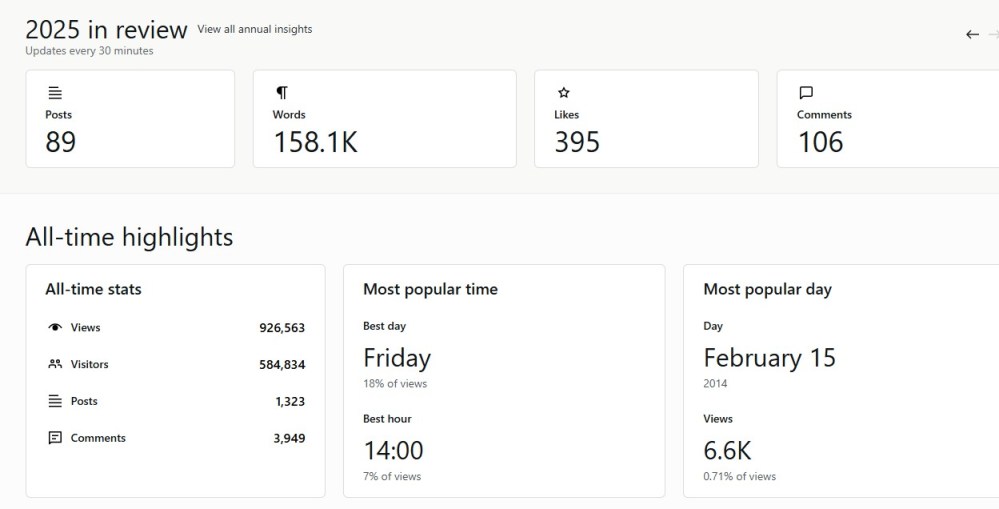Click the all-time Comments icon
This screenshot has height=509, width=999.
[x=55, y=438]
